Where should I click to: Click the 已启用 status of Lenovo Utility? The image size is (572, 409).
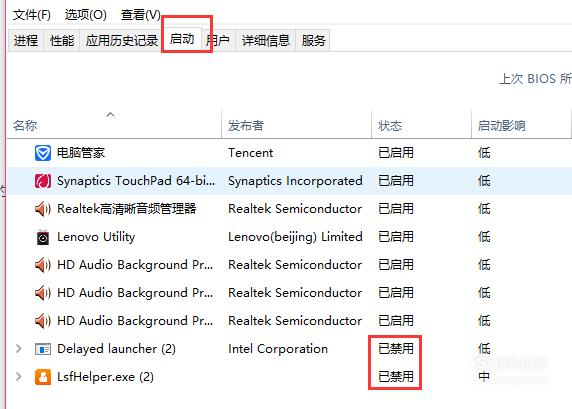click(x=396, y=237)
